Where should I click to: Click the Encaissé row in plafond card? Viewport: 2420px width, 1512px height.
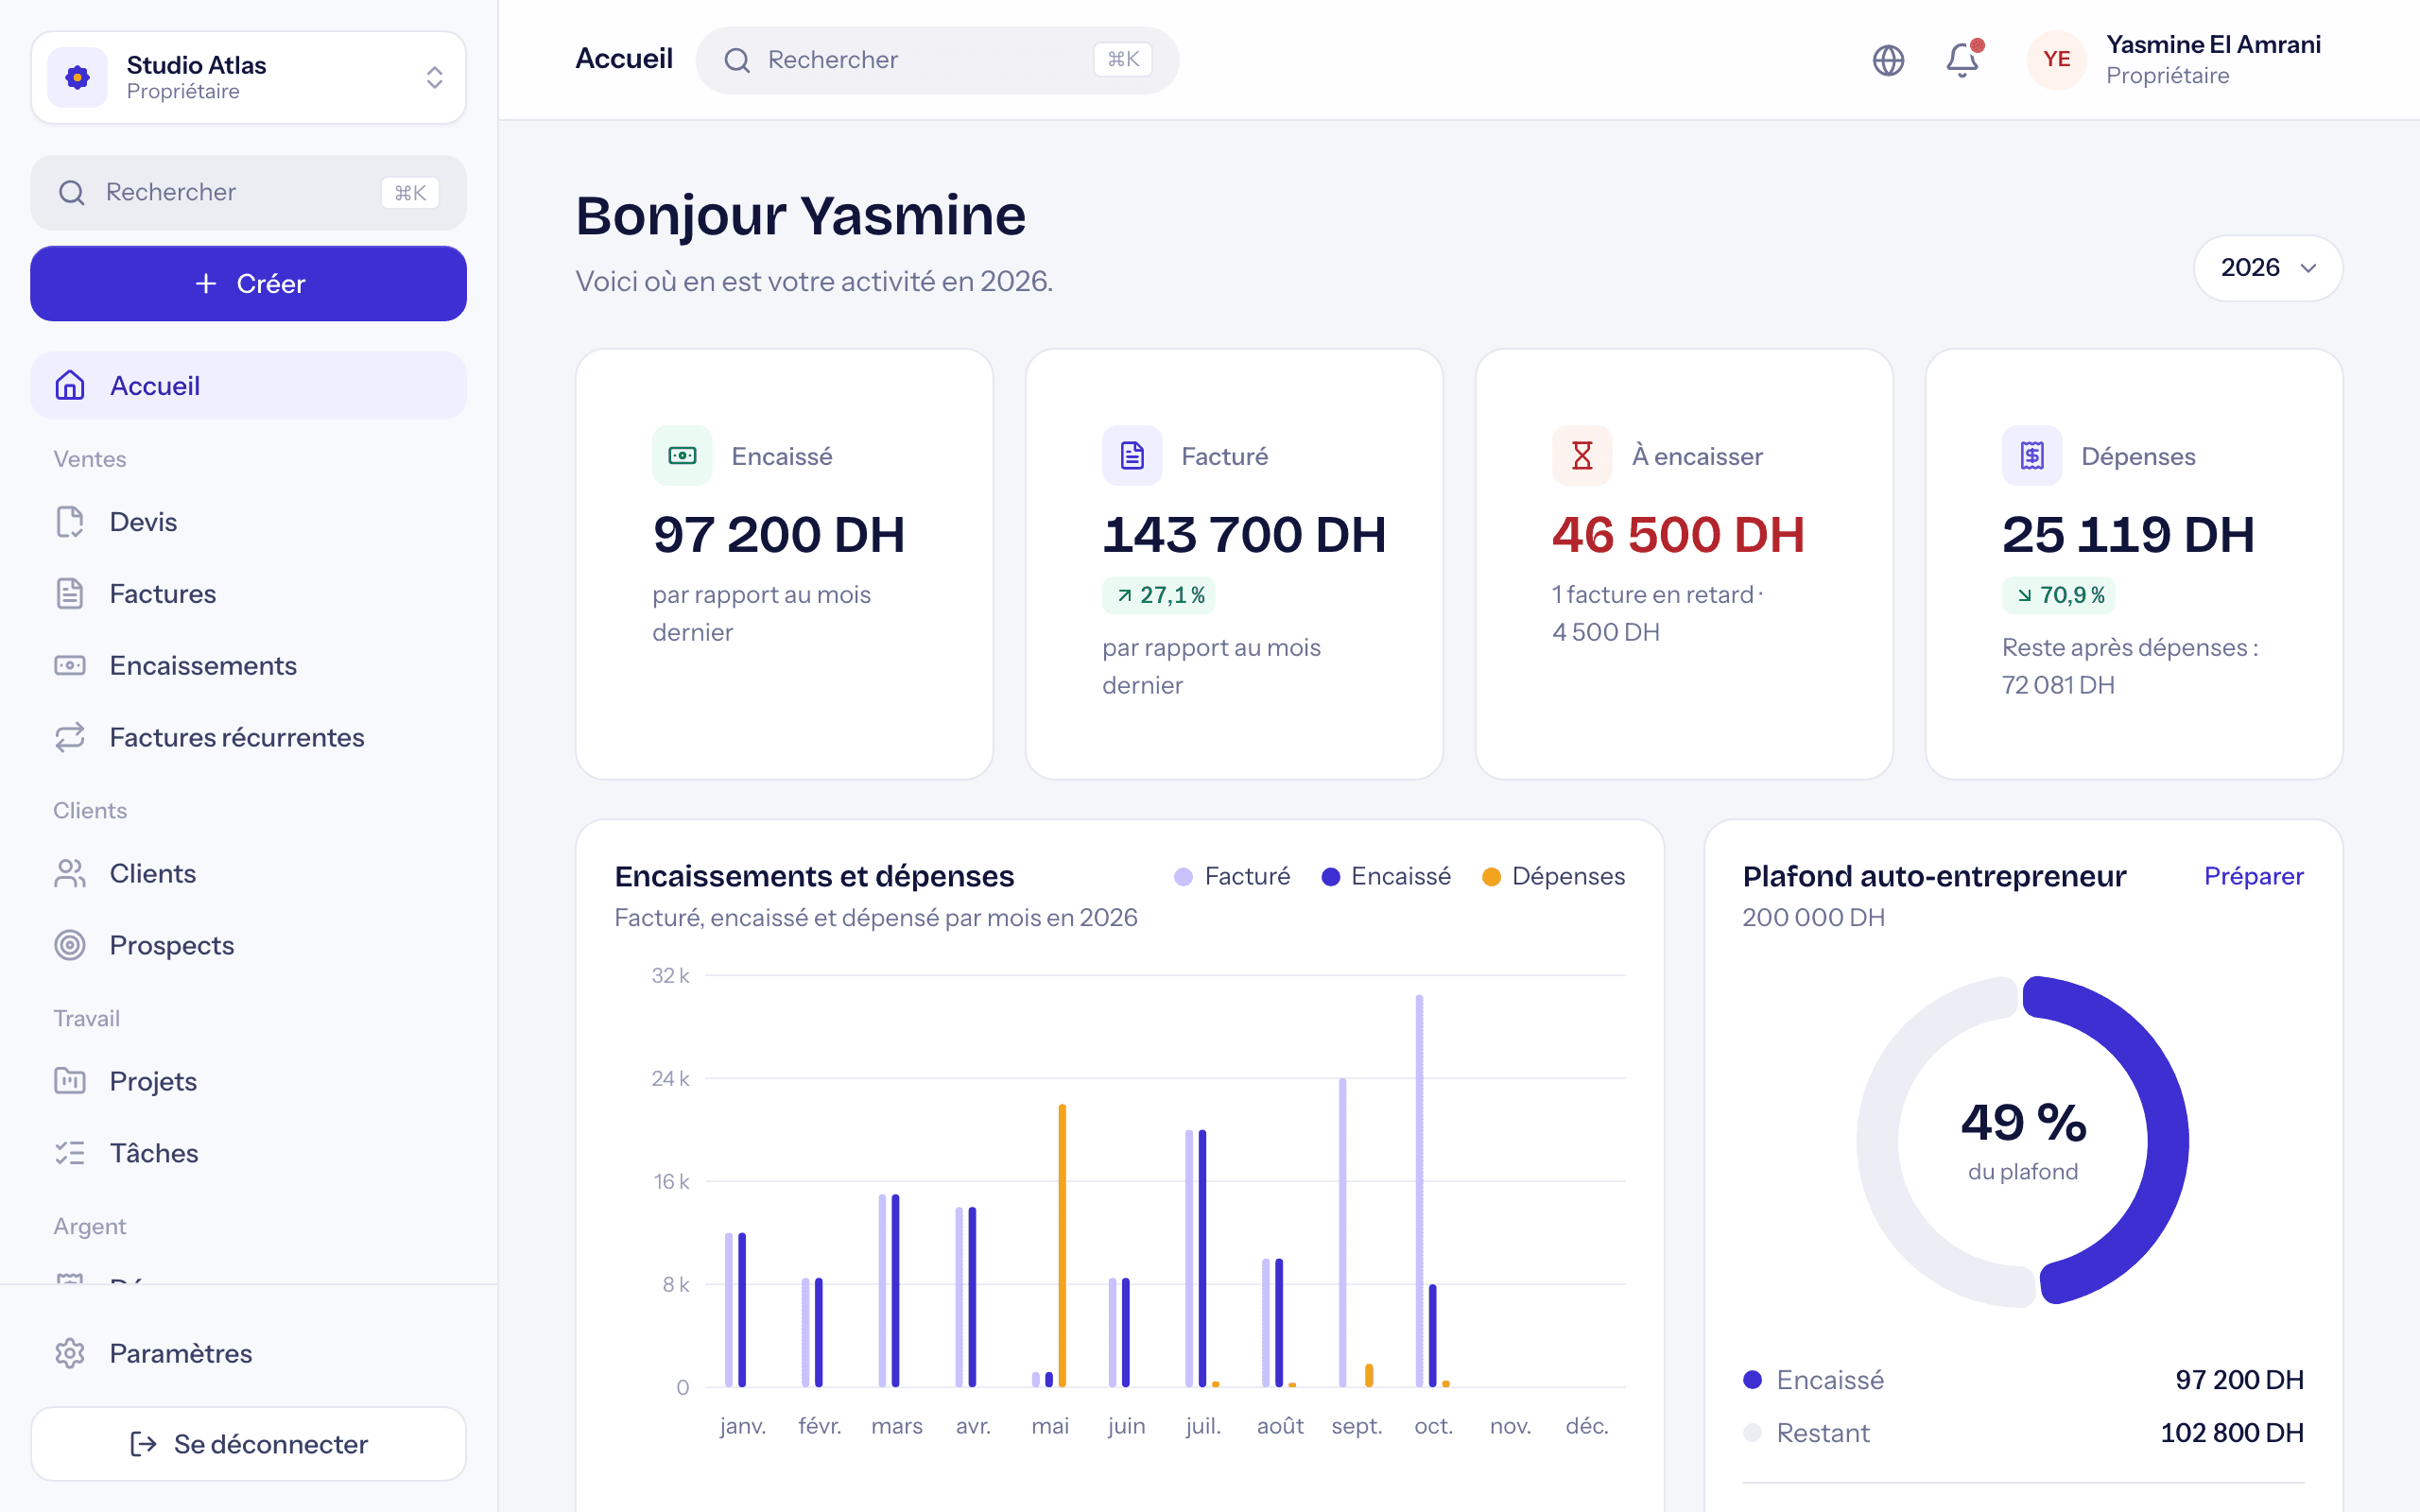pos(2022,1380)
